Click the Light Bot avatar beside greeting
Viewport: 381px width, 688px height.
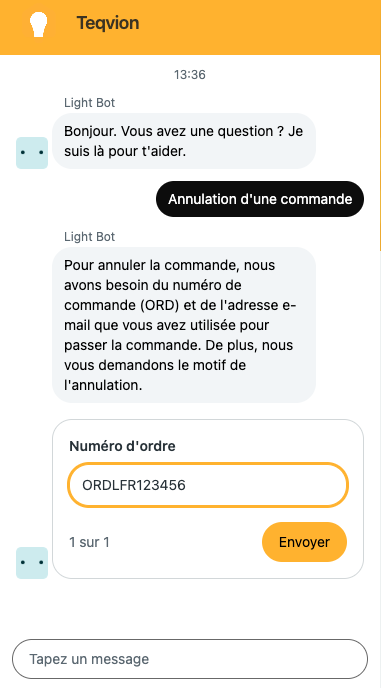click(x=32, y=153)
